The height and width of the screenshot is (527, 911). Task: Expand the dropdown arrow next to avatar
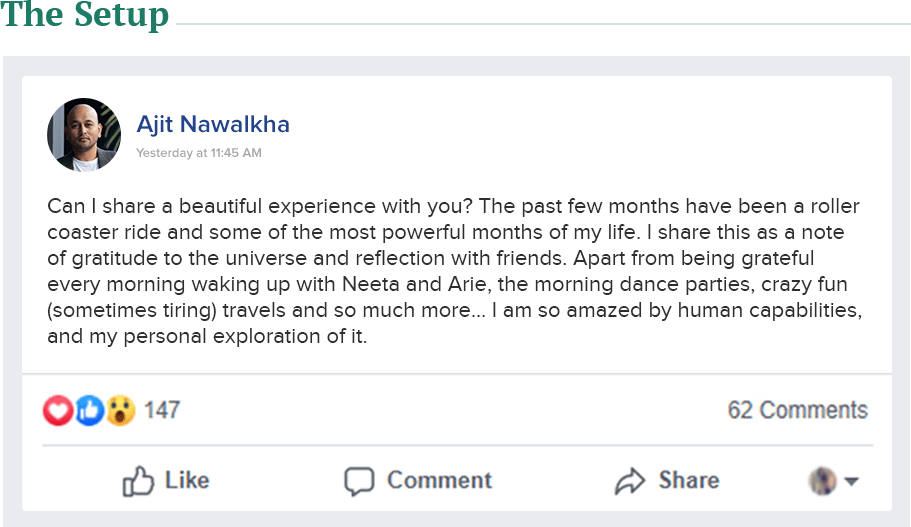tap(851, 481)
